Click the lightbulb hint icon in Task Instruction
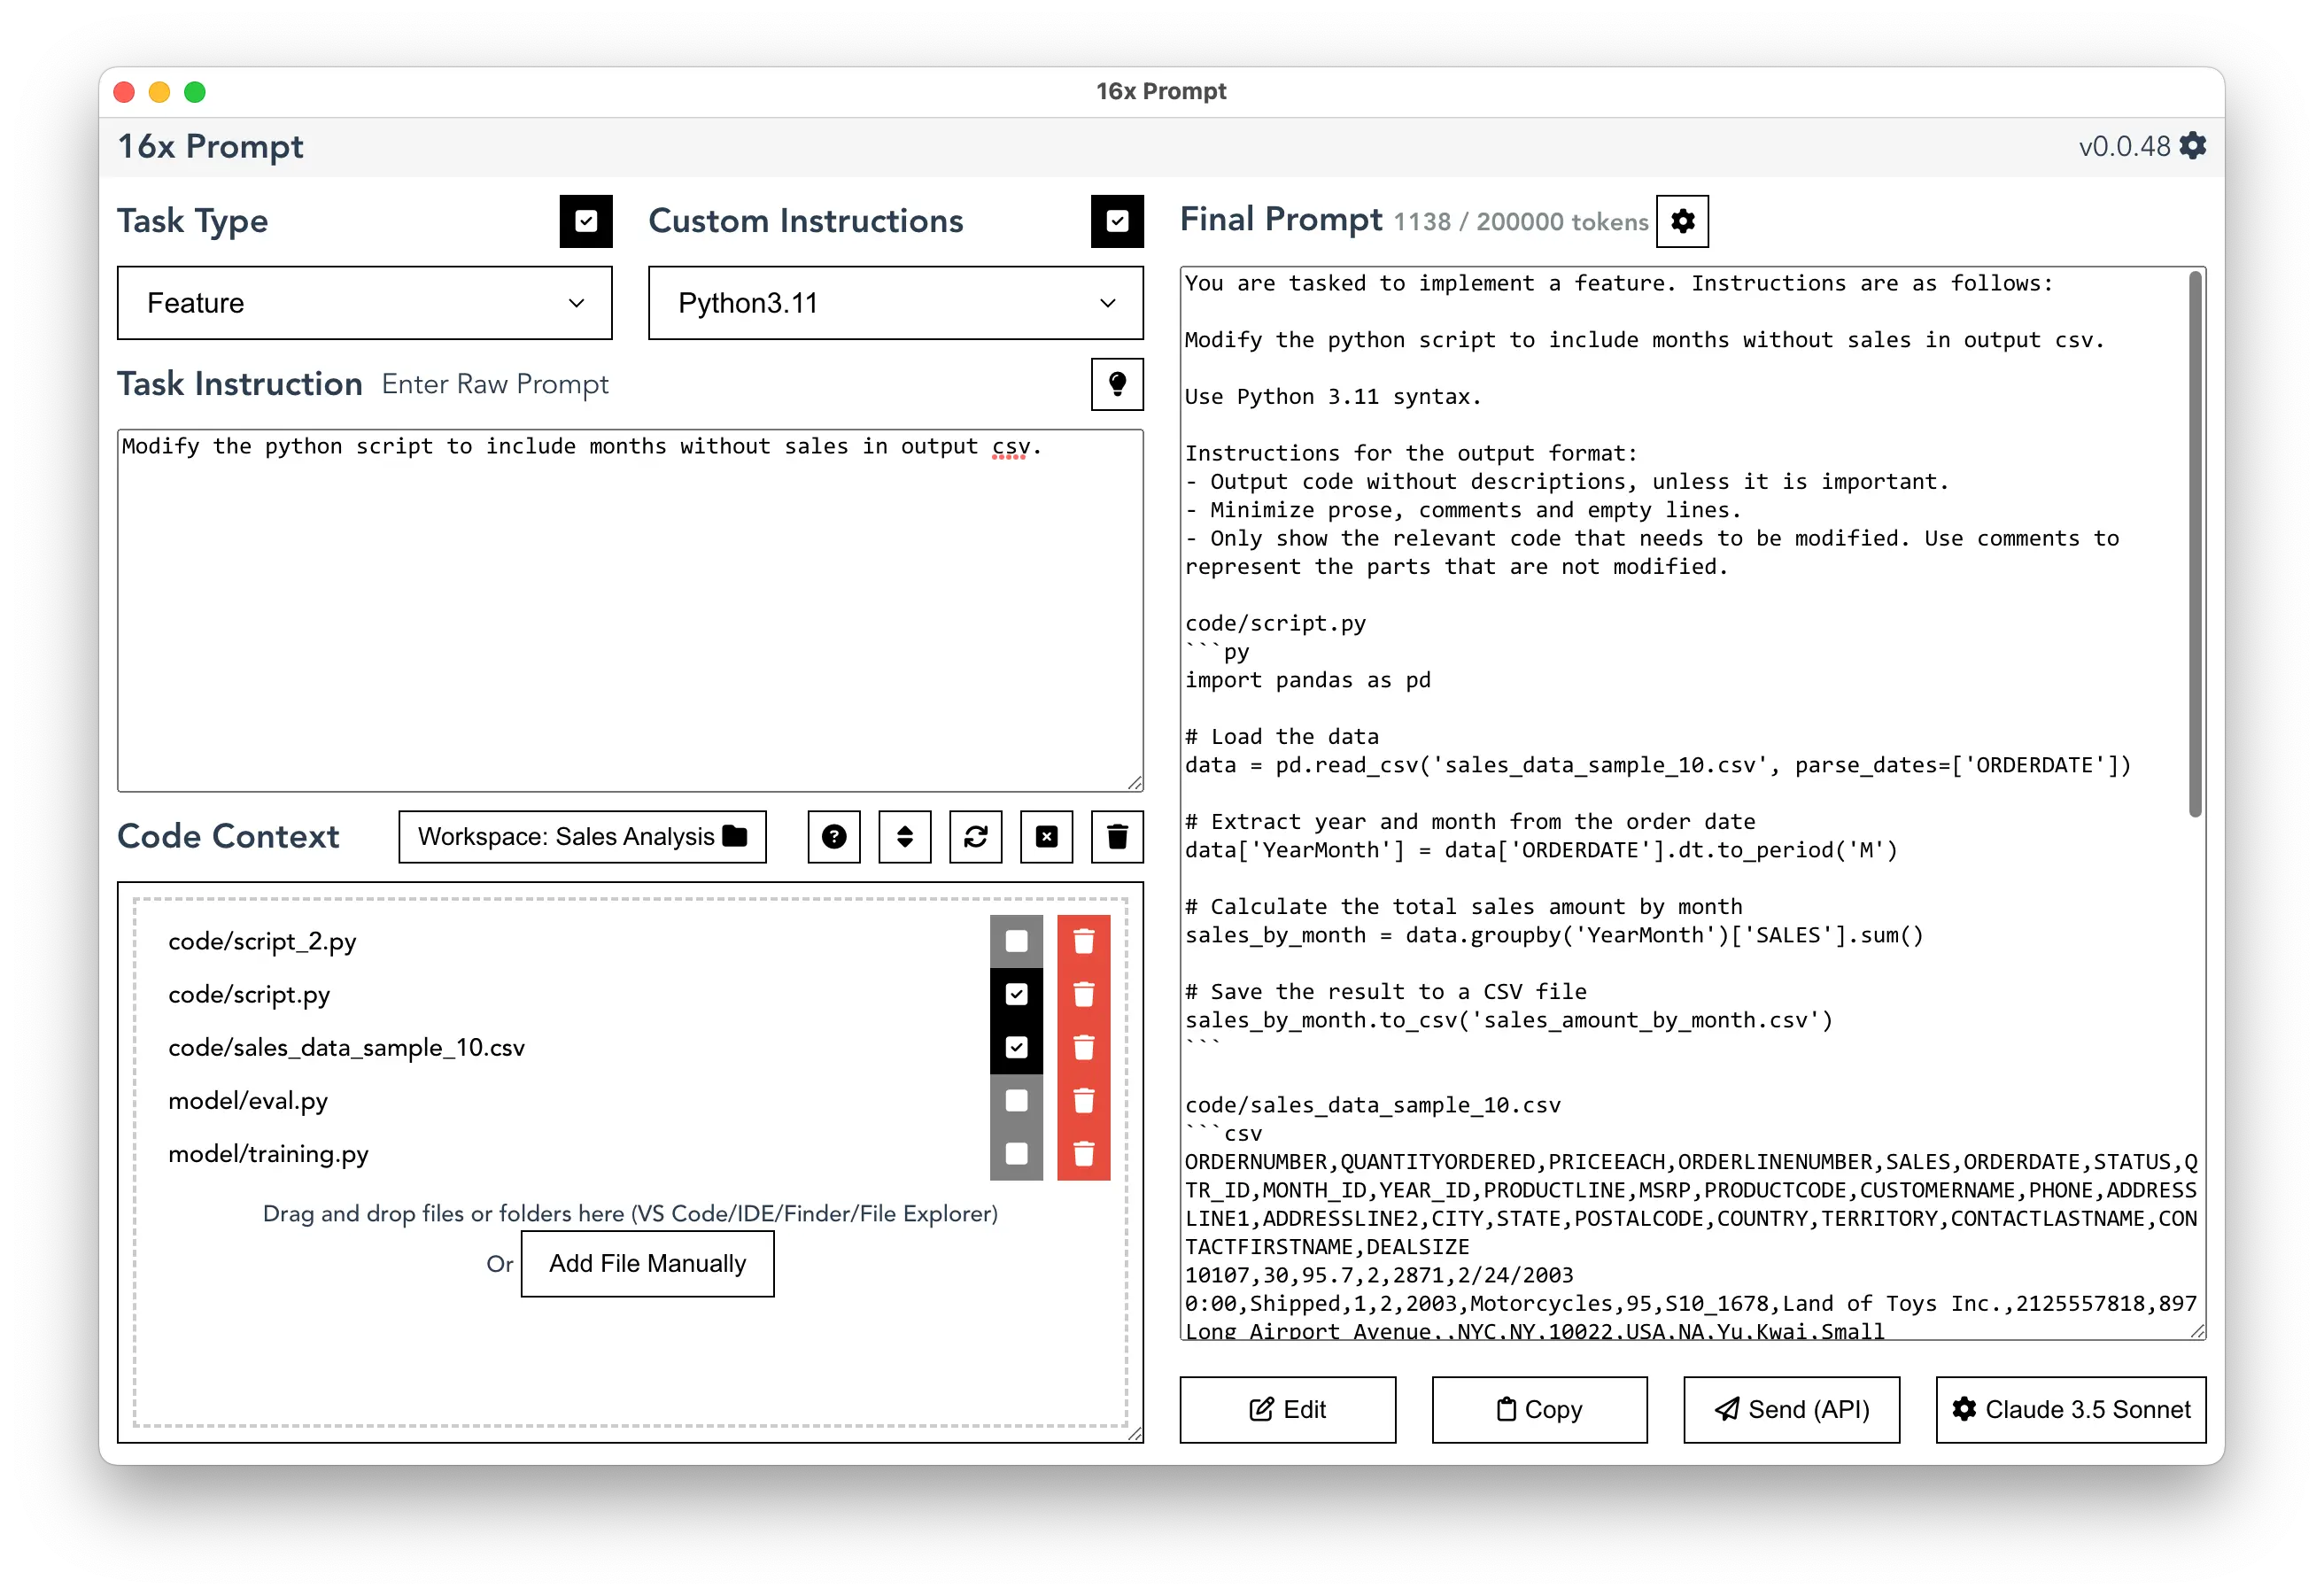Image resolution: width=2324 pixels, height=1596 pixels. coord(1118,384)
